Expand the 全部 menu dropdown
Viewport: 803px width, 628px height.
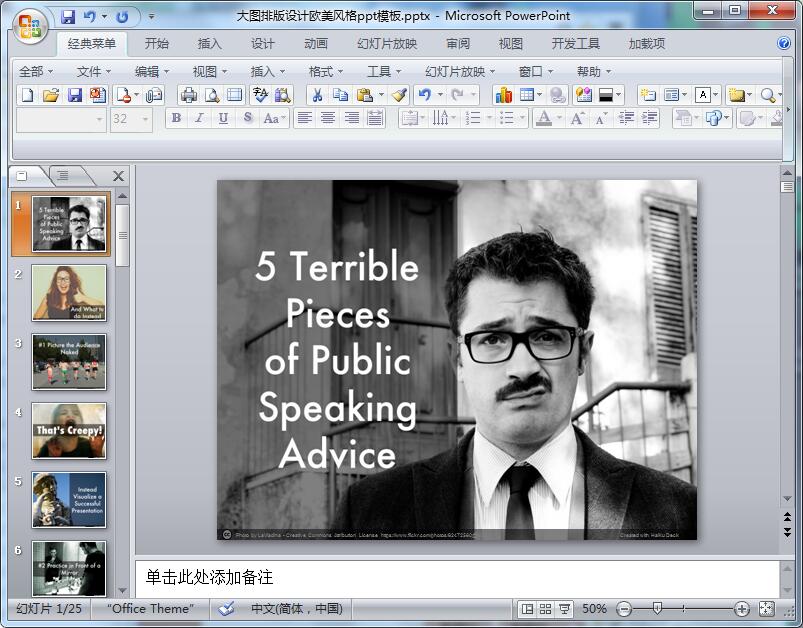pos(36,72)
